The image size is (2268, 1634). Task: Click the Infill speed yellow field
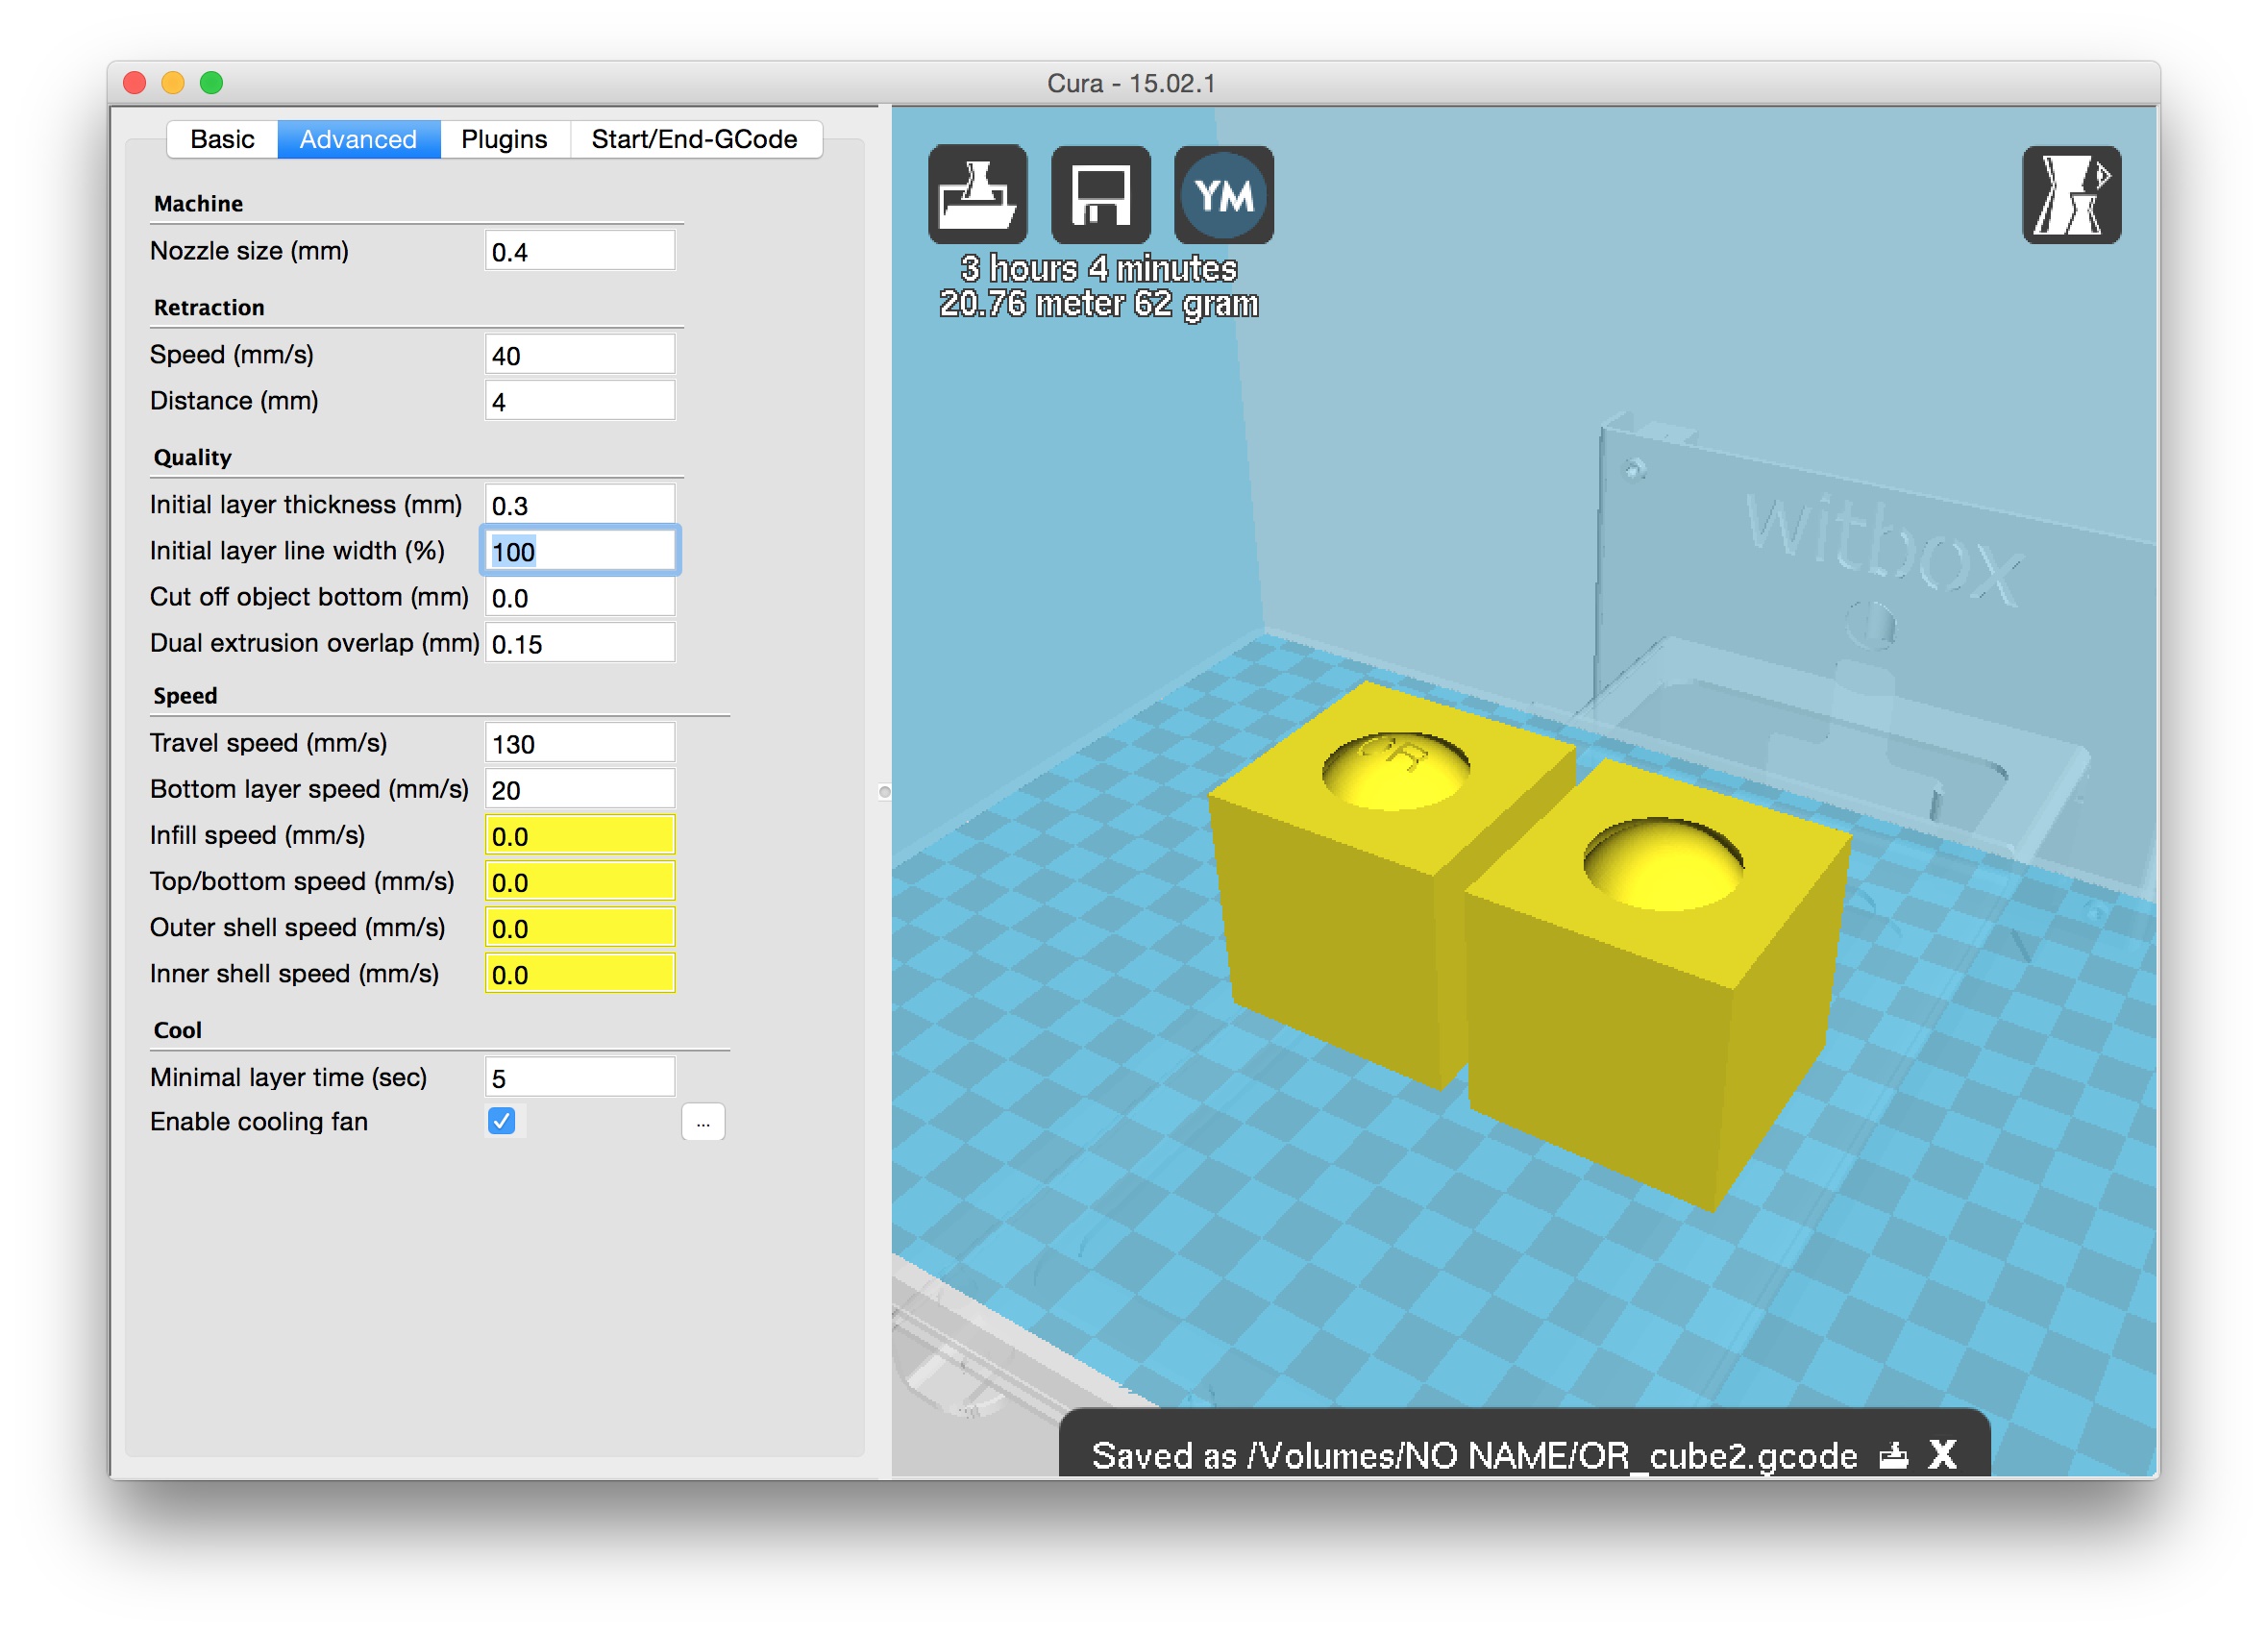coord(579,835)
